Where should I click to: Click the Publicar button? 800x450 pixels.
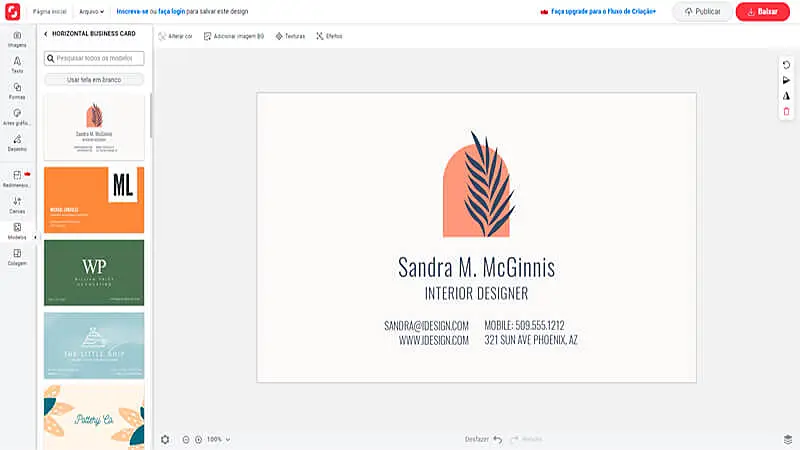click(703, 11)
